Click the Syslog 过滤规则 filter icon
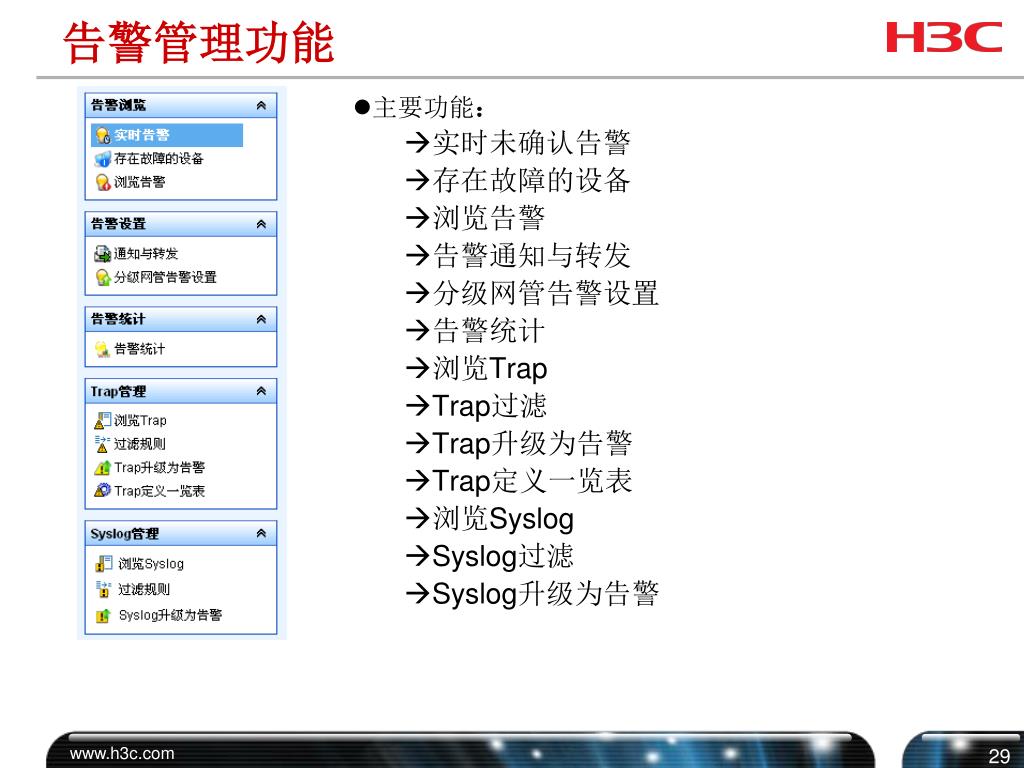Screen dimensions: 1024x768 [104, 589]
